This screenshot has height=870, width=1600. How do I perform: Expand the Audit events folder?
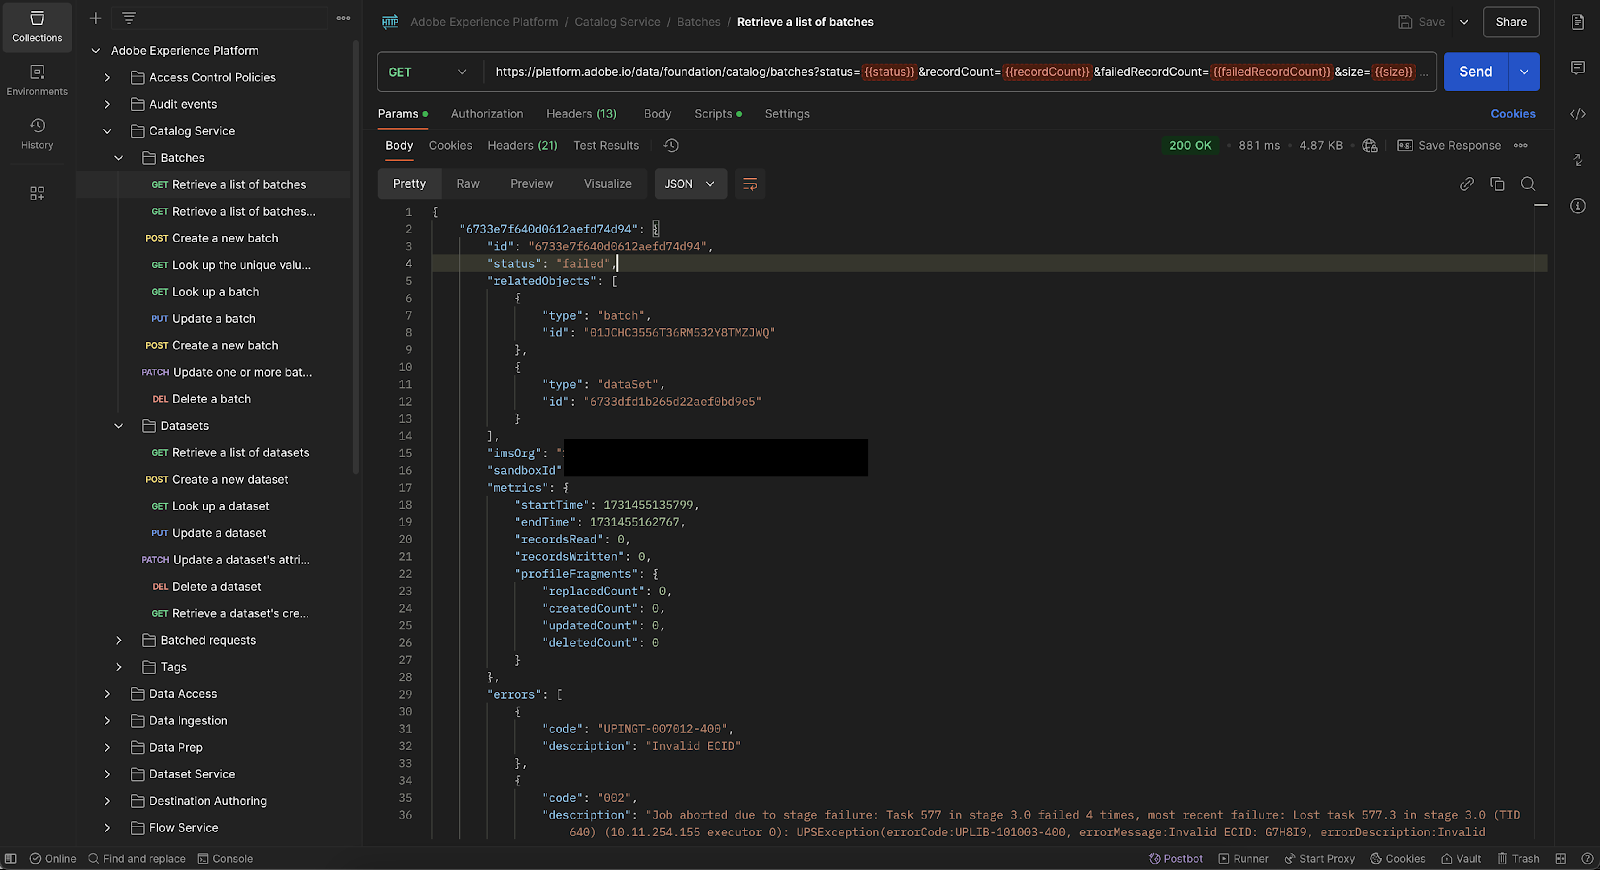coord(107,105)
